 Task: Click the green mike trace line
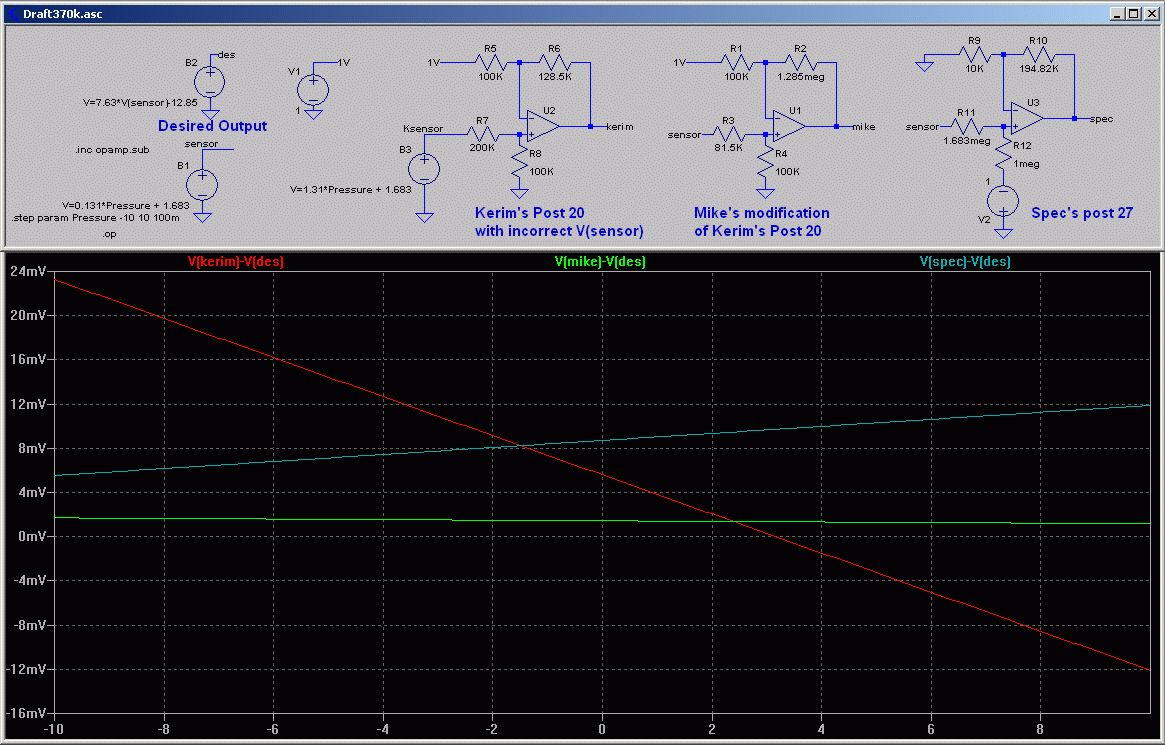[602, 521]
